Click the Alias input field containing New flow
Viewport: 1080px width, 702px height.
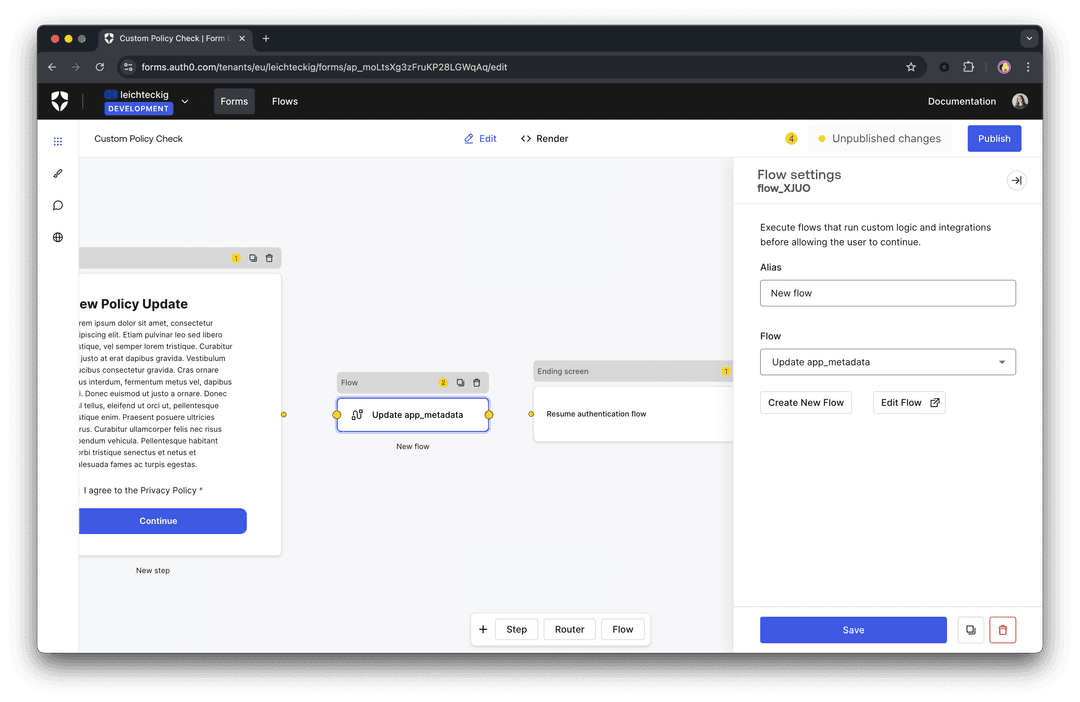(887, 293)
